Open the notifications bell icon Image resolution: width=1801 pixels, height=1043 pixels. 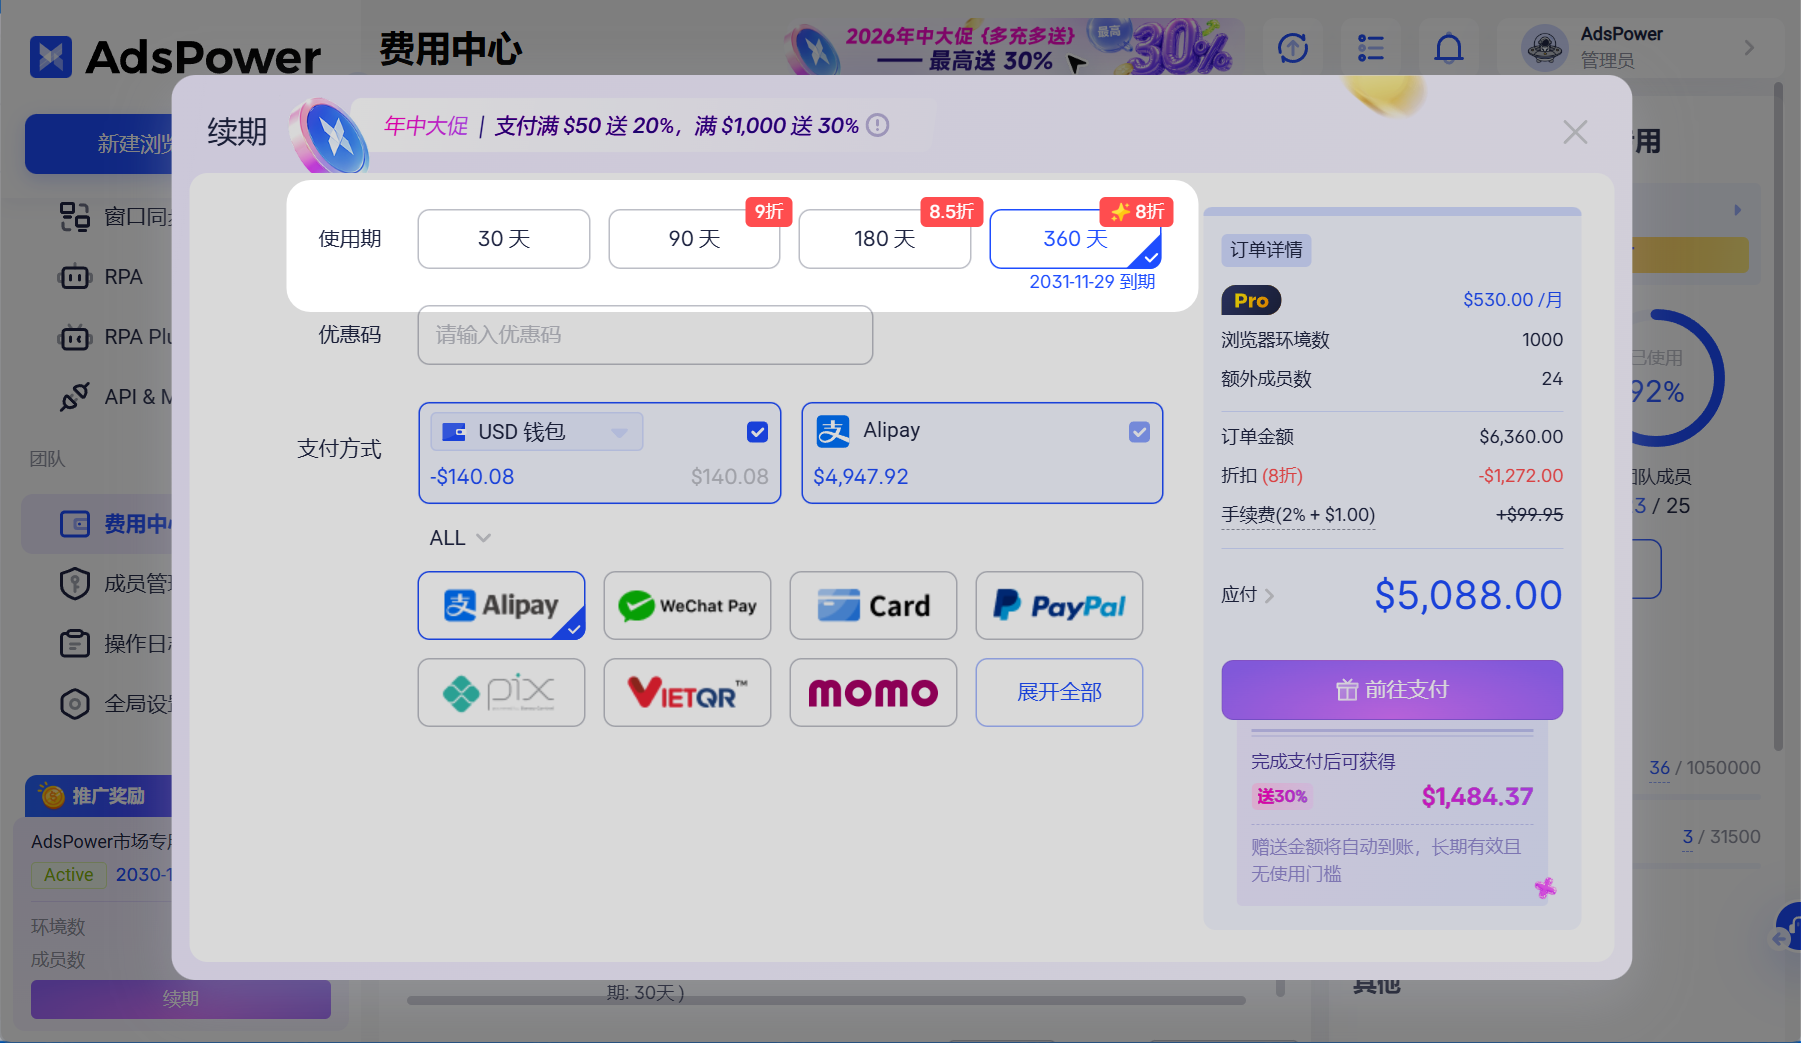(1448, 47)
